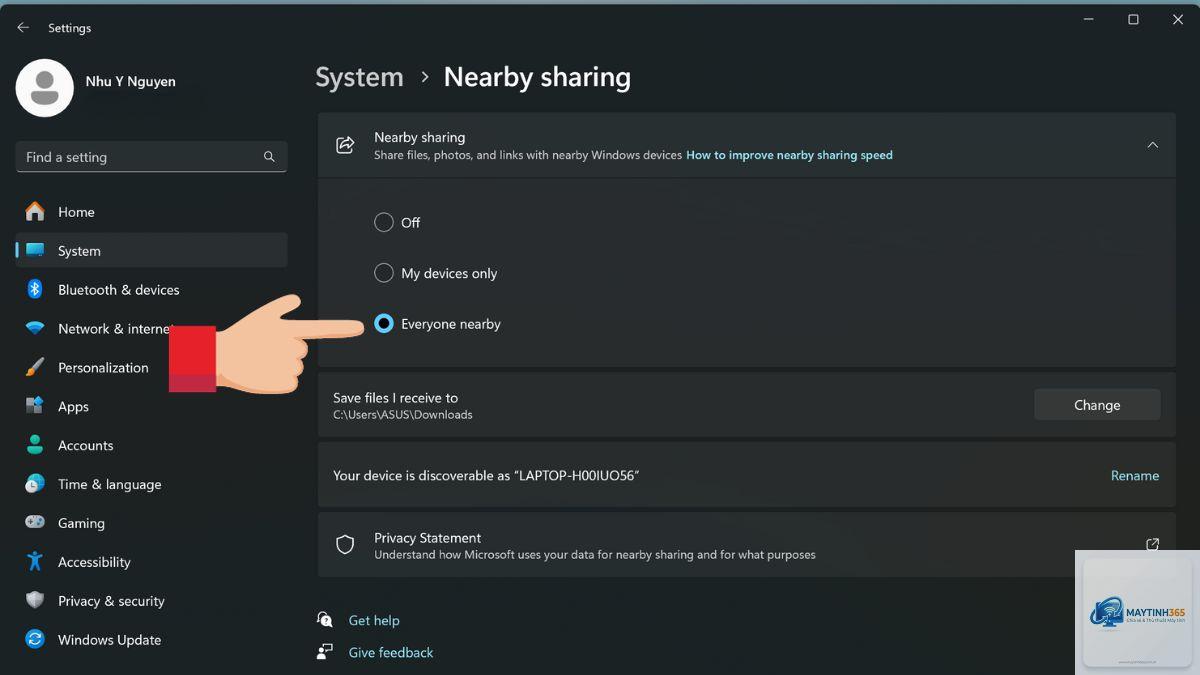This screenshot has width=1200, height=675.
Task: Click the Windows Update sync icon
Action: coord(35,639)
